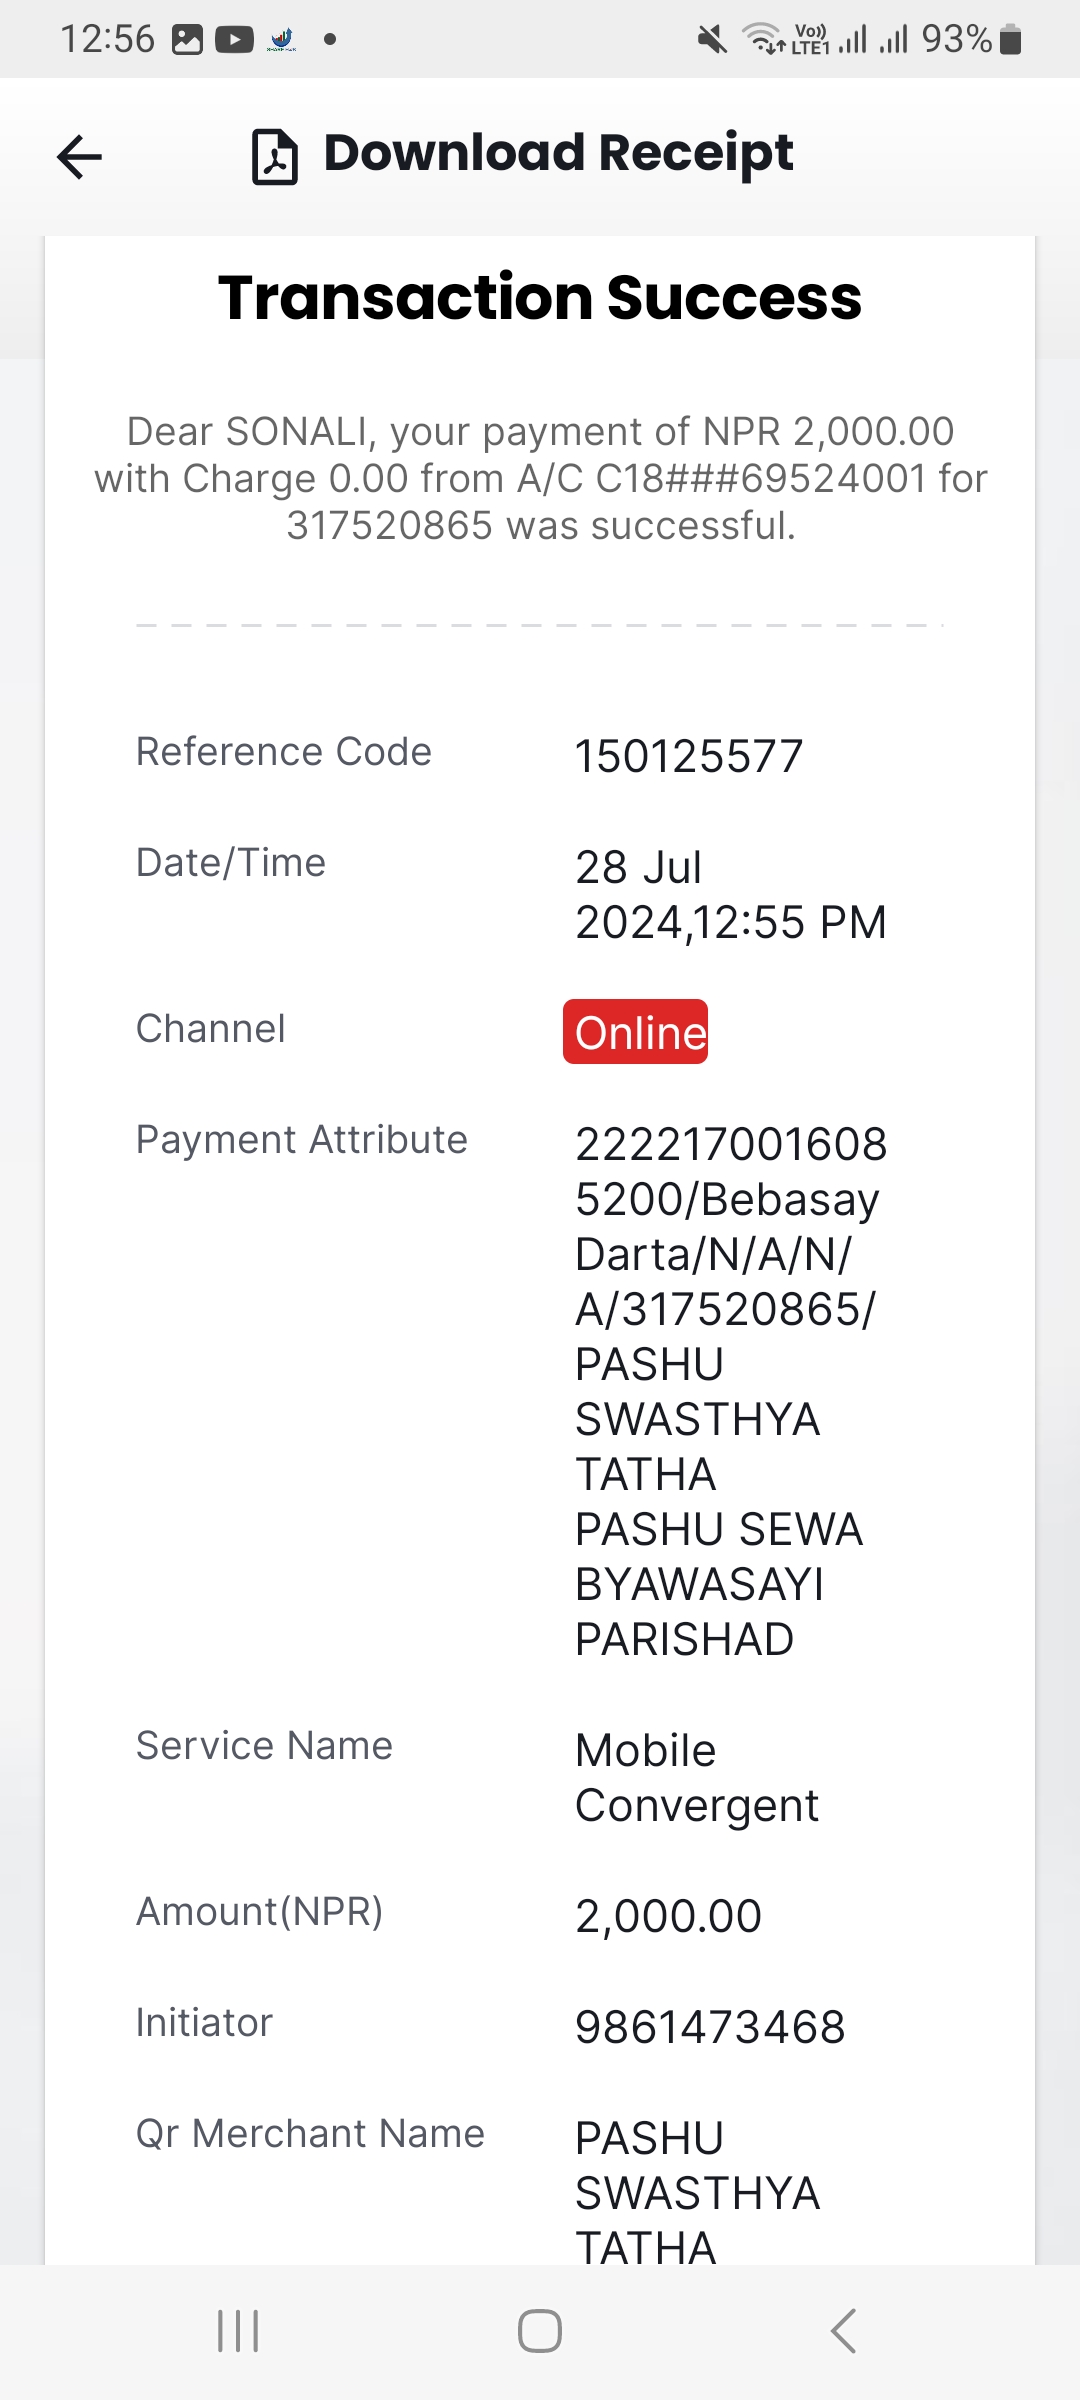The height and width of the screenshot is (2400, 1080).
Task: Tap the gallery image notification icon
Action: (188, 40)
